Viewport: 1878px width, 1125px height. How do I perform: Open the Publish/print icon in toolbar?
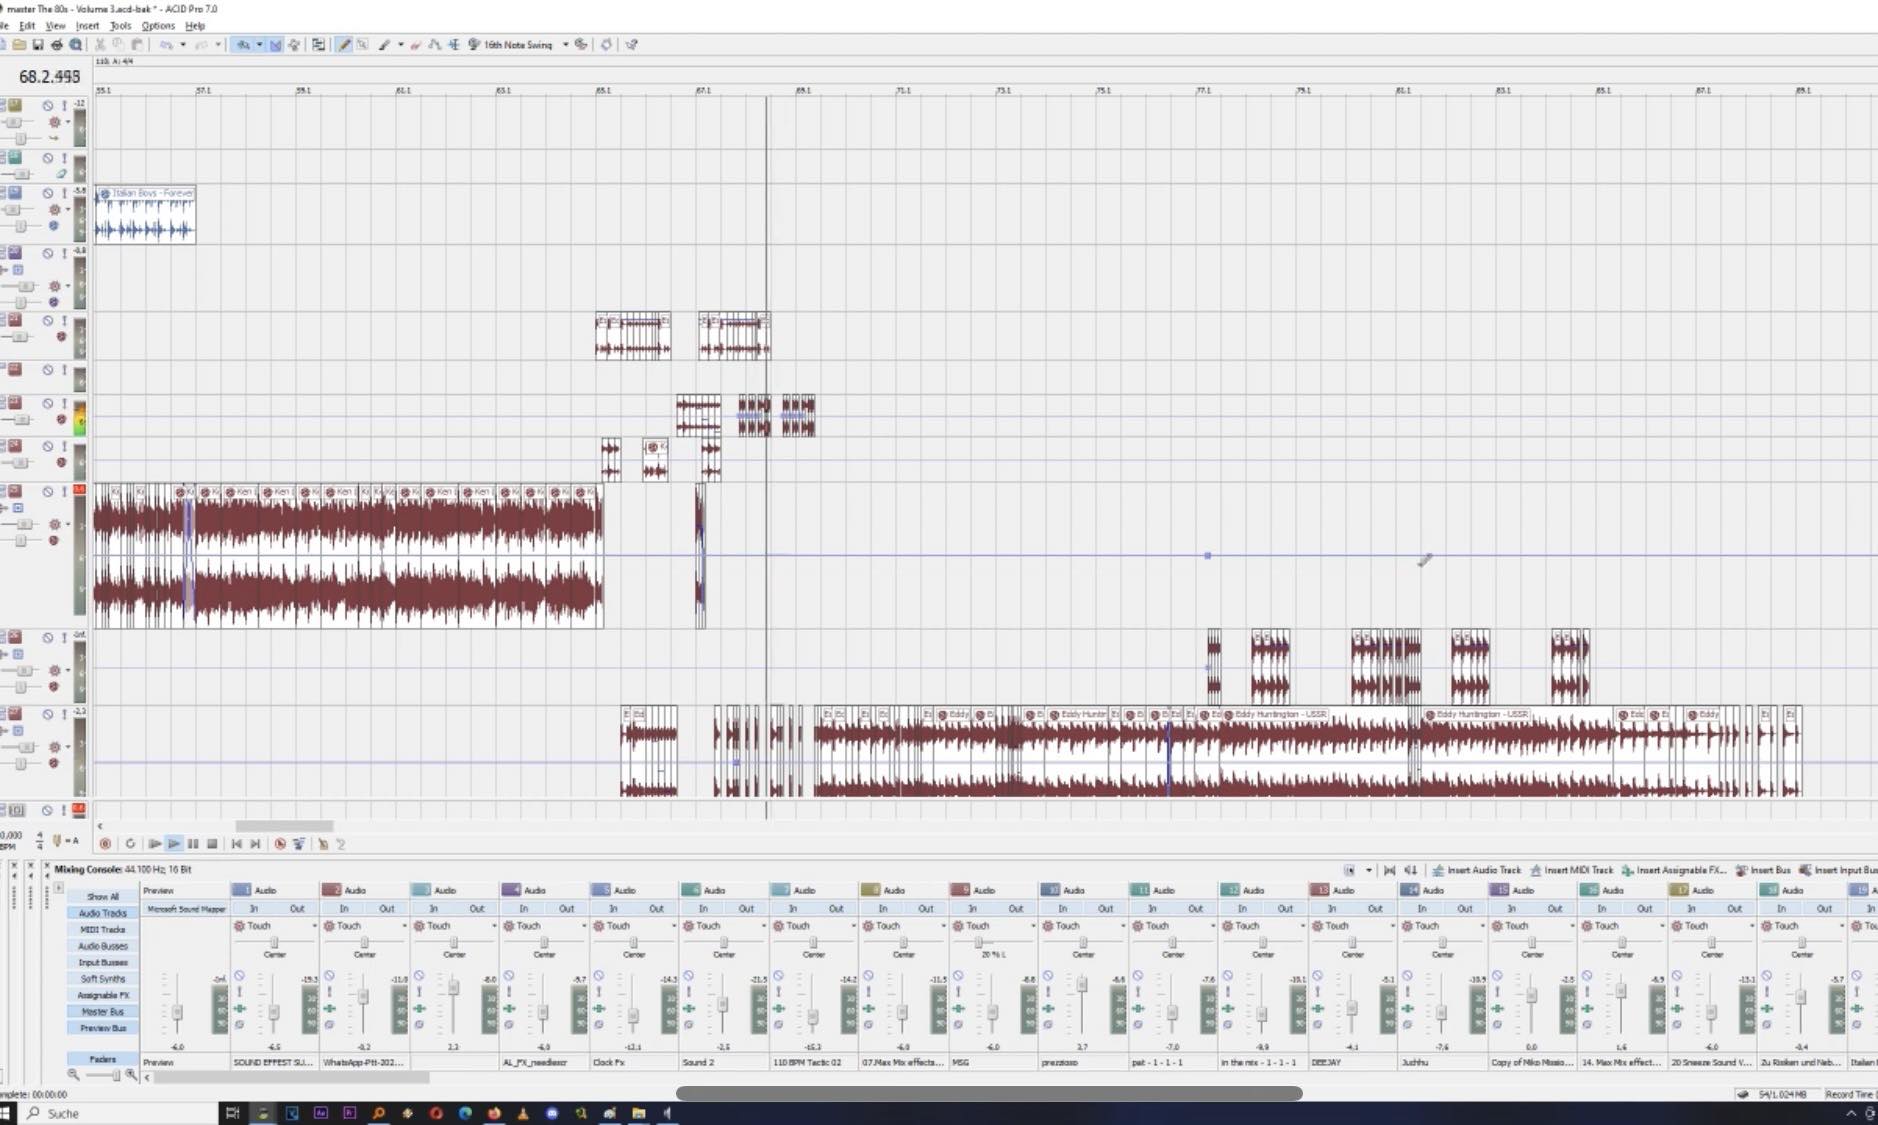(57, 45)
